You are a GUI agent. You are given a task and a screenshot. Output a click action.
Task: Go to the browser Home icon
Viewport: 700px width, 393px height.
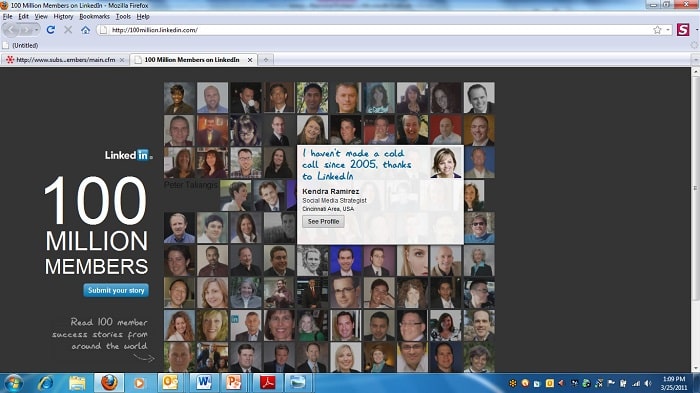(x=85, y=30)
